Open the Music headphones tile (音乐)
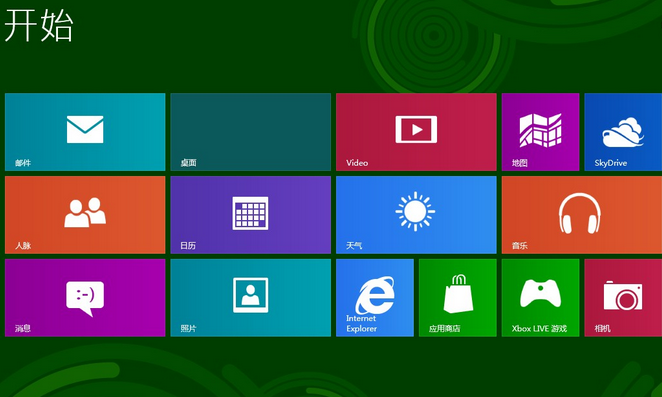The height and width of the screenshot is (397, 662). (581, 215)
